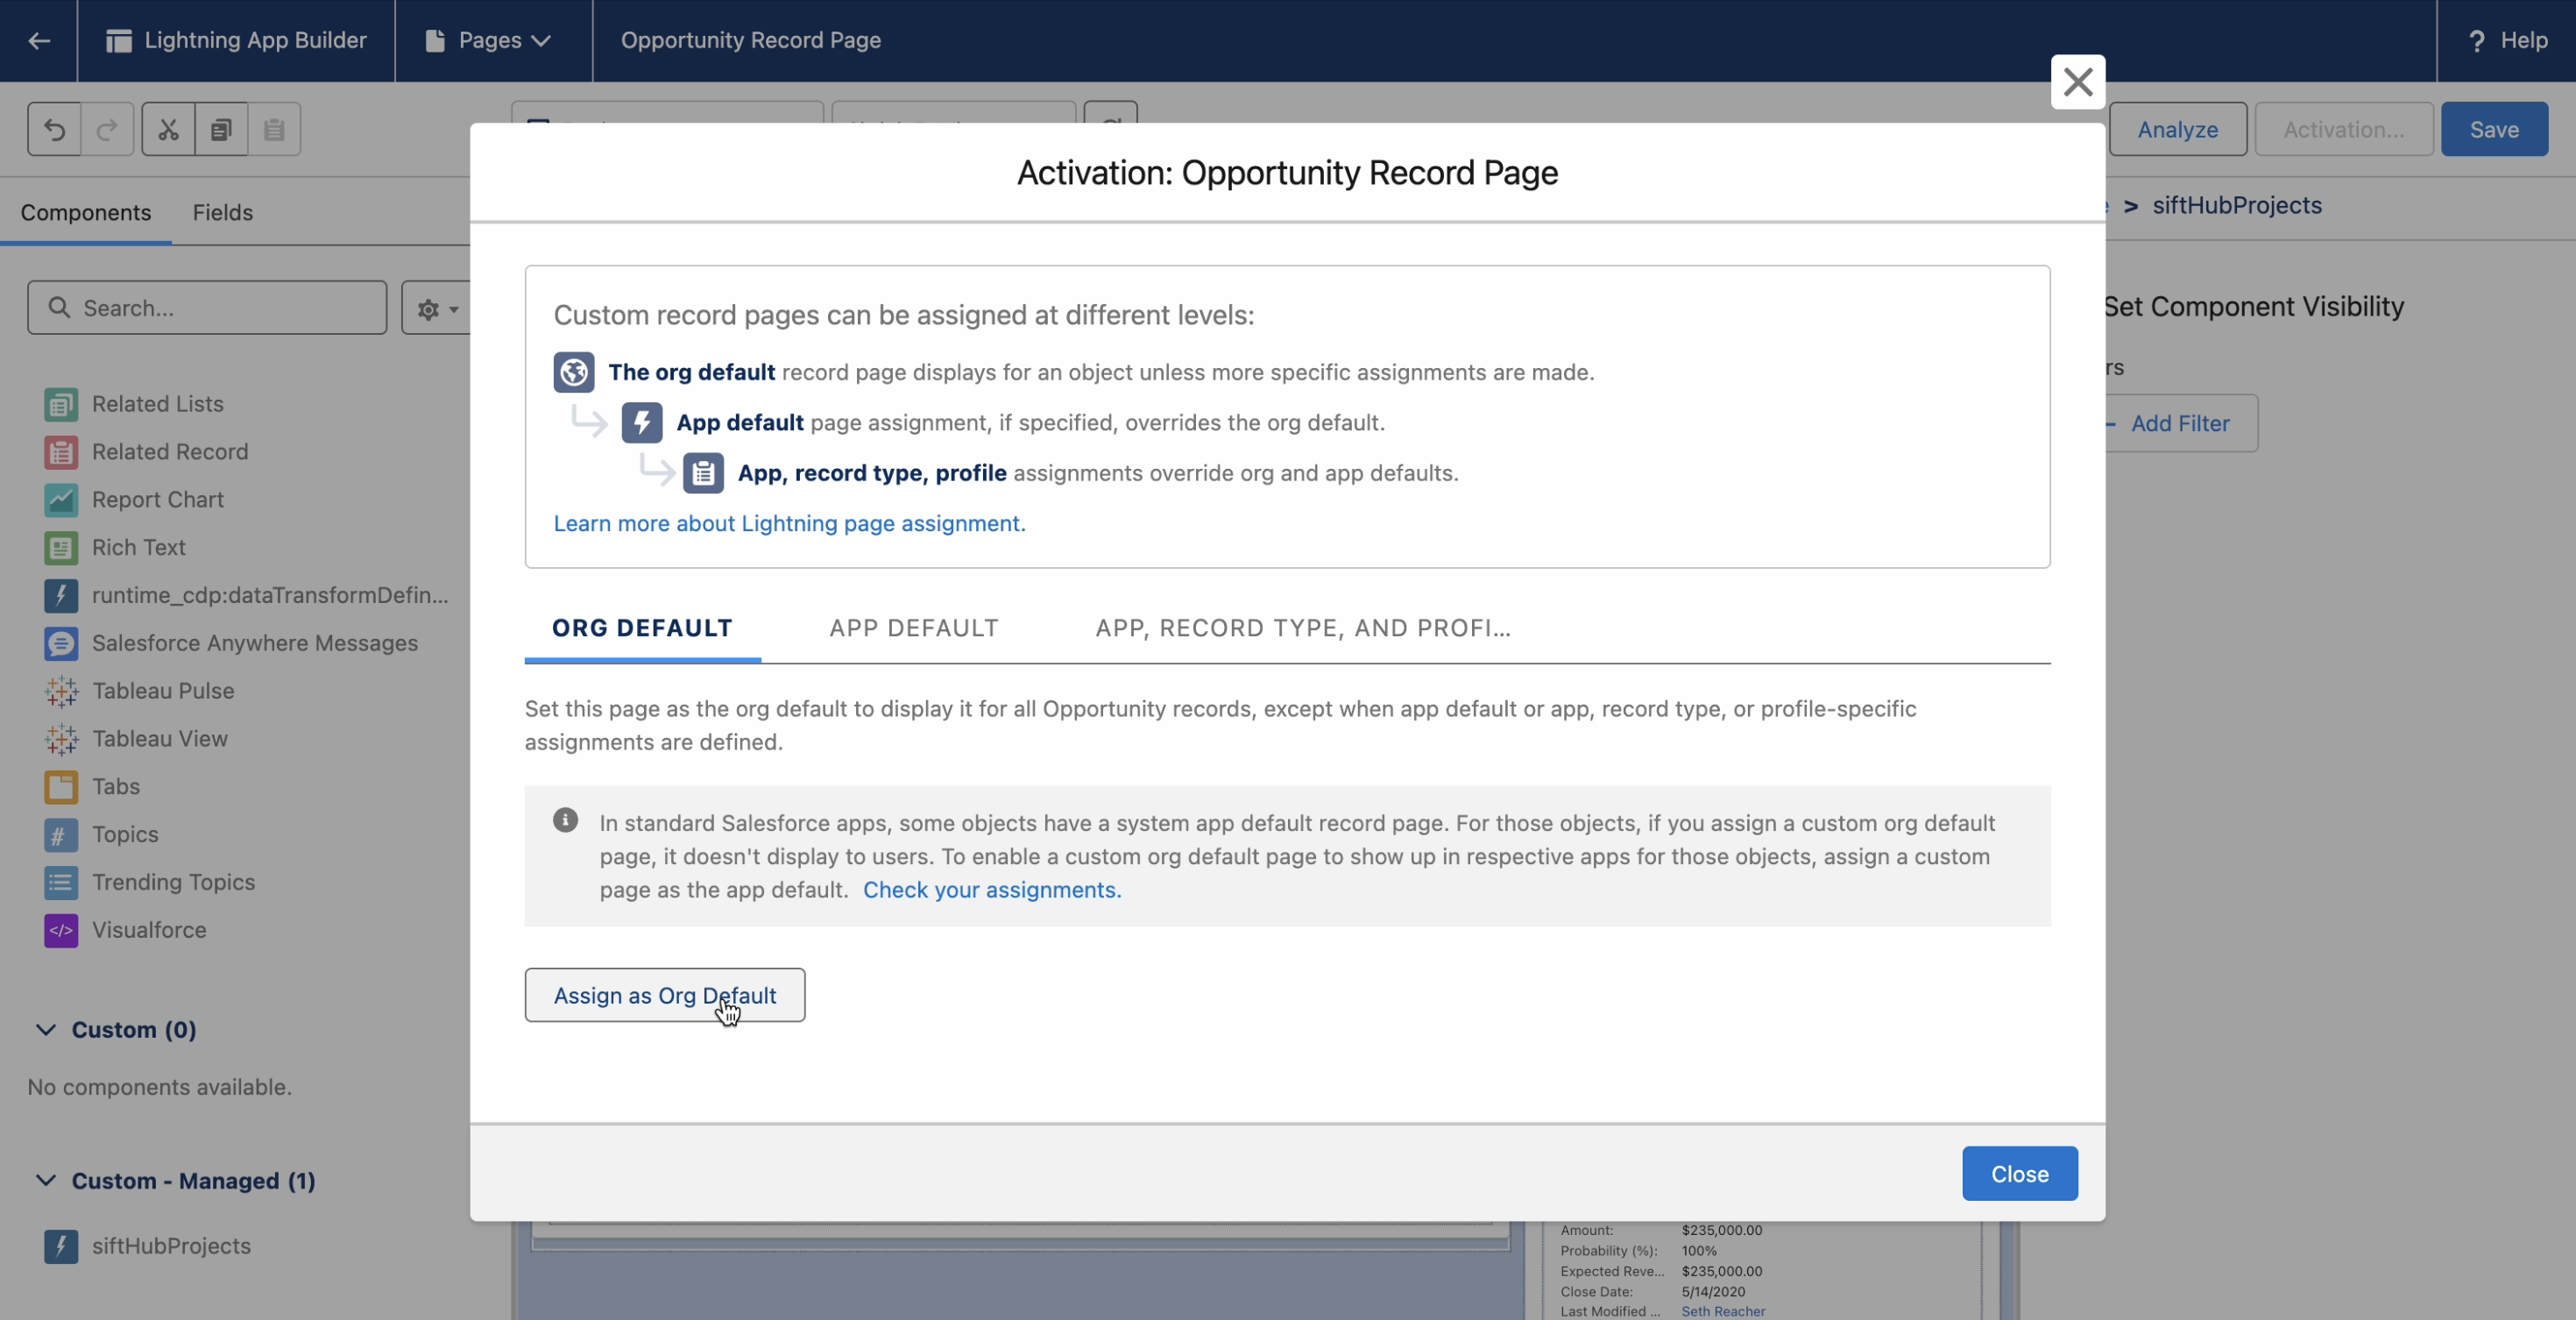Click the undo arrow icon
The height and width of the screenshot is (1320, 2576).
pos(54,129)
